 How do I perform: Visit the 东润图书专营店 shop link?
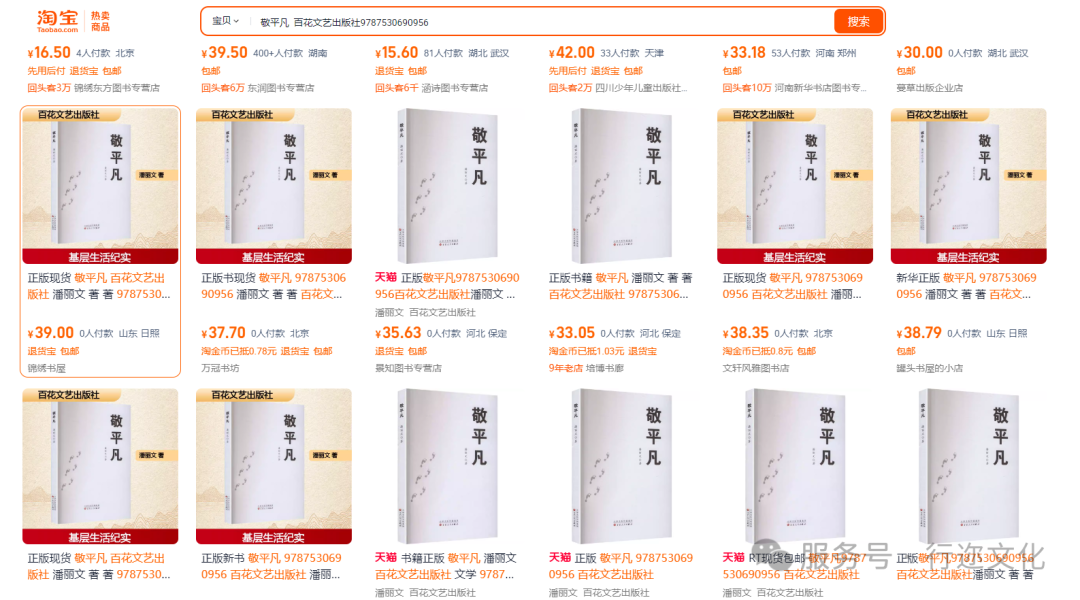click(x=281, y=88)
